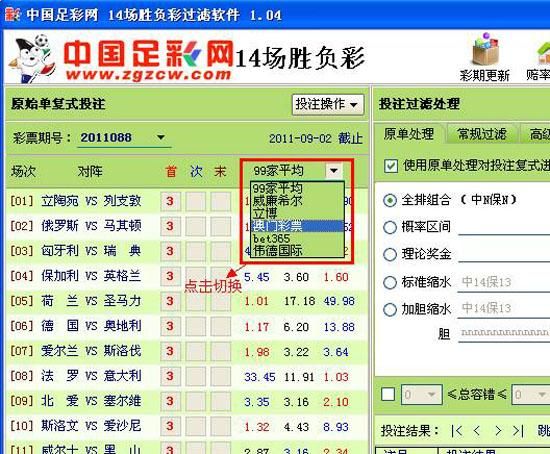The image size is (550, 454).
Task: Switch to the 常规过滤 tab
Action: click(x=482, y=134)
